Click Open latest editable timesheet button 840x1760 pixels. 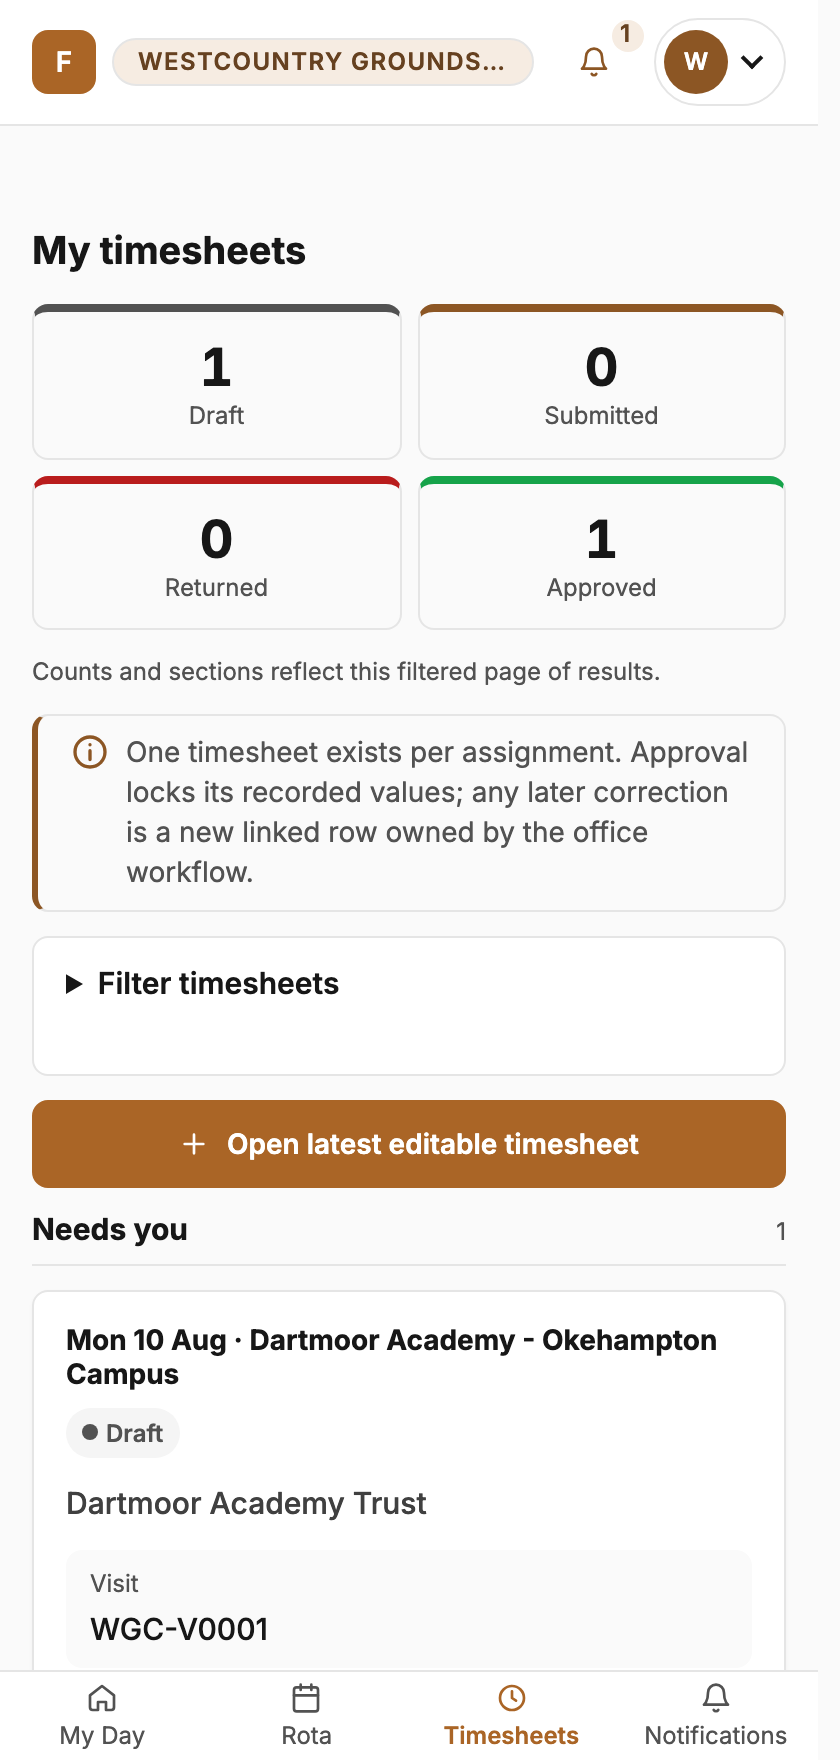point(409,1144)
